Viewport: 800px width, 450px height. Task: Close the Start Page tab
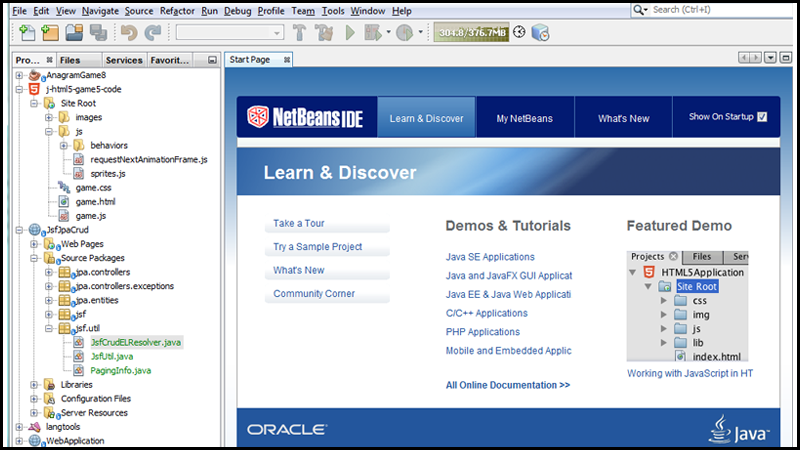287,60
